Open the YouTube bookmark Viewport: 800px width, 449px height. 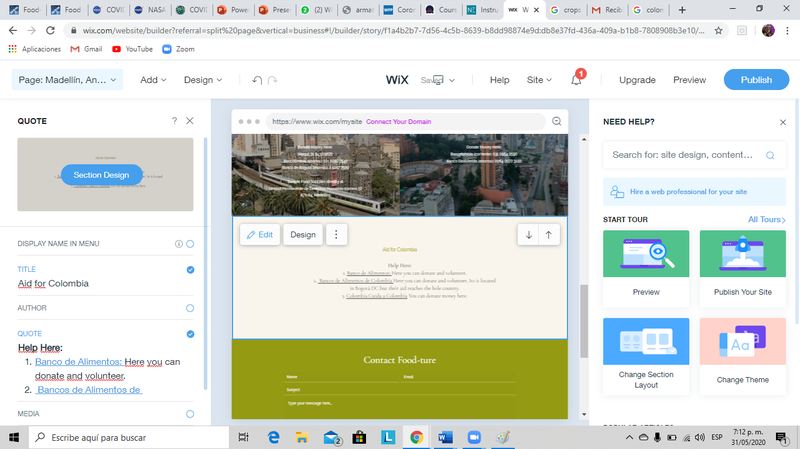(x=132, y=49)
